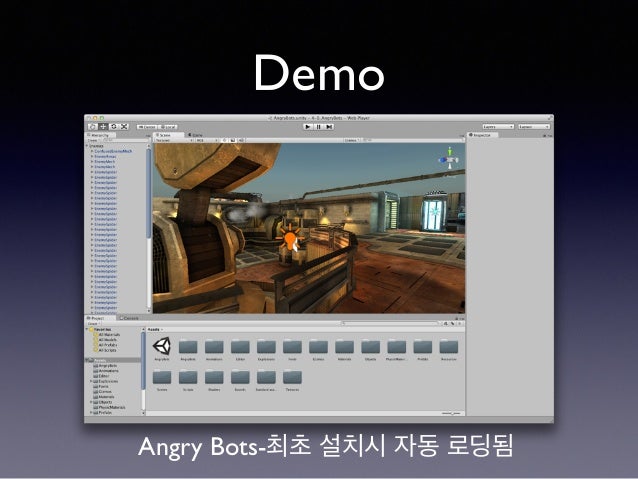
Task: Click the scene orientation gizmo
Action: click(450, 159)
